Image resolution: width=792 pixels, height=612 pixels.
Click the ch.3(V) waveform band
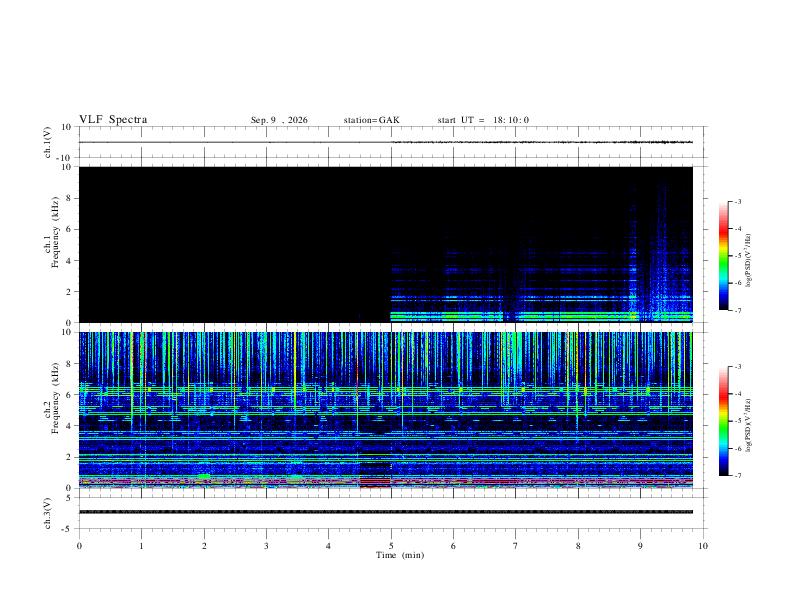click(x=386, y=512)
